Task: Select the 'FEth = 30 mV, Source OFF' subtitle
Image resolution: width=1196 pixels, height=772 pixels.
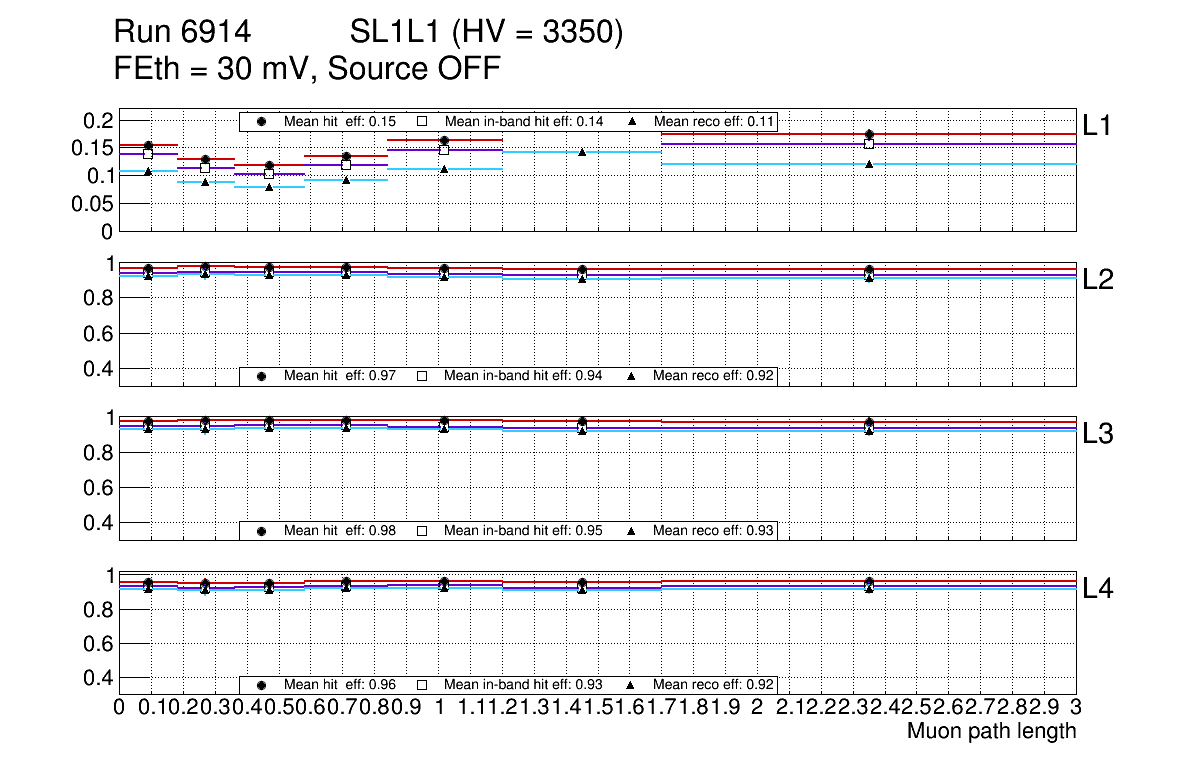Action: pyautogui.click(x=307, y=68)
